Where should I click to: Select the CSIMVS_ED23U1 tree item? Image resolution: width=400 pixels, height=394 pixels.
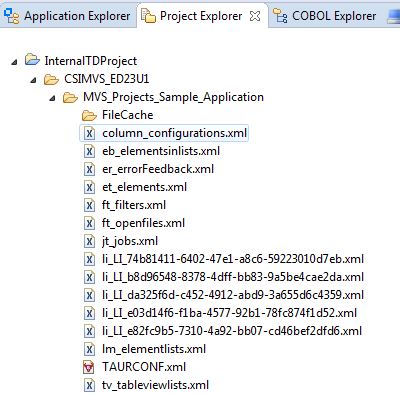tap(107, 79)
